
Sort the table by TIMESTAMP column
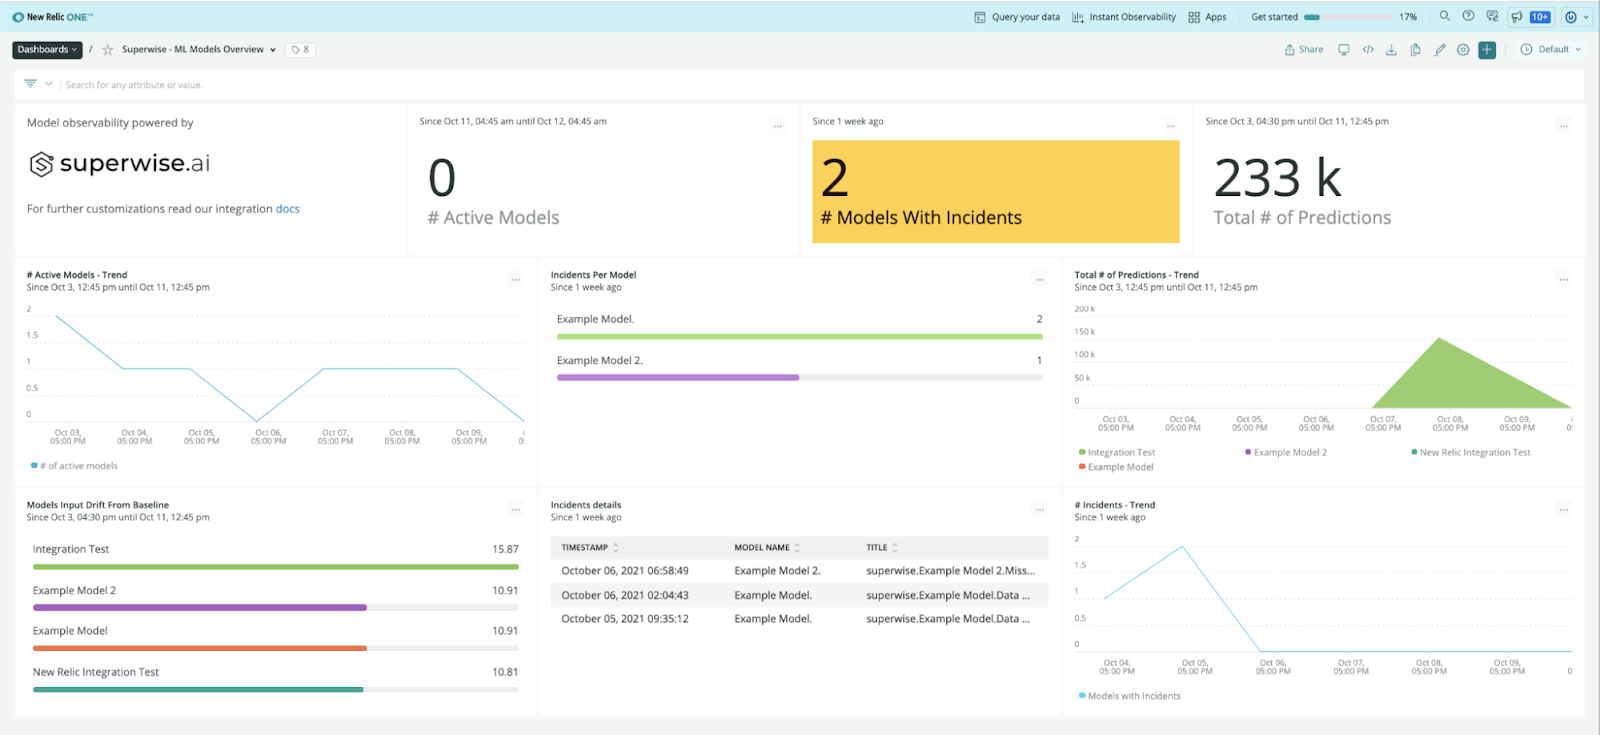(590, 548)
